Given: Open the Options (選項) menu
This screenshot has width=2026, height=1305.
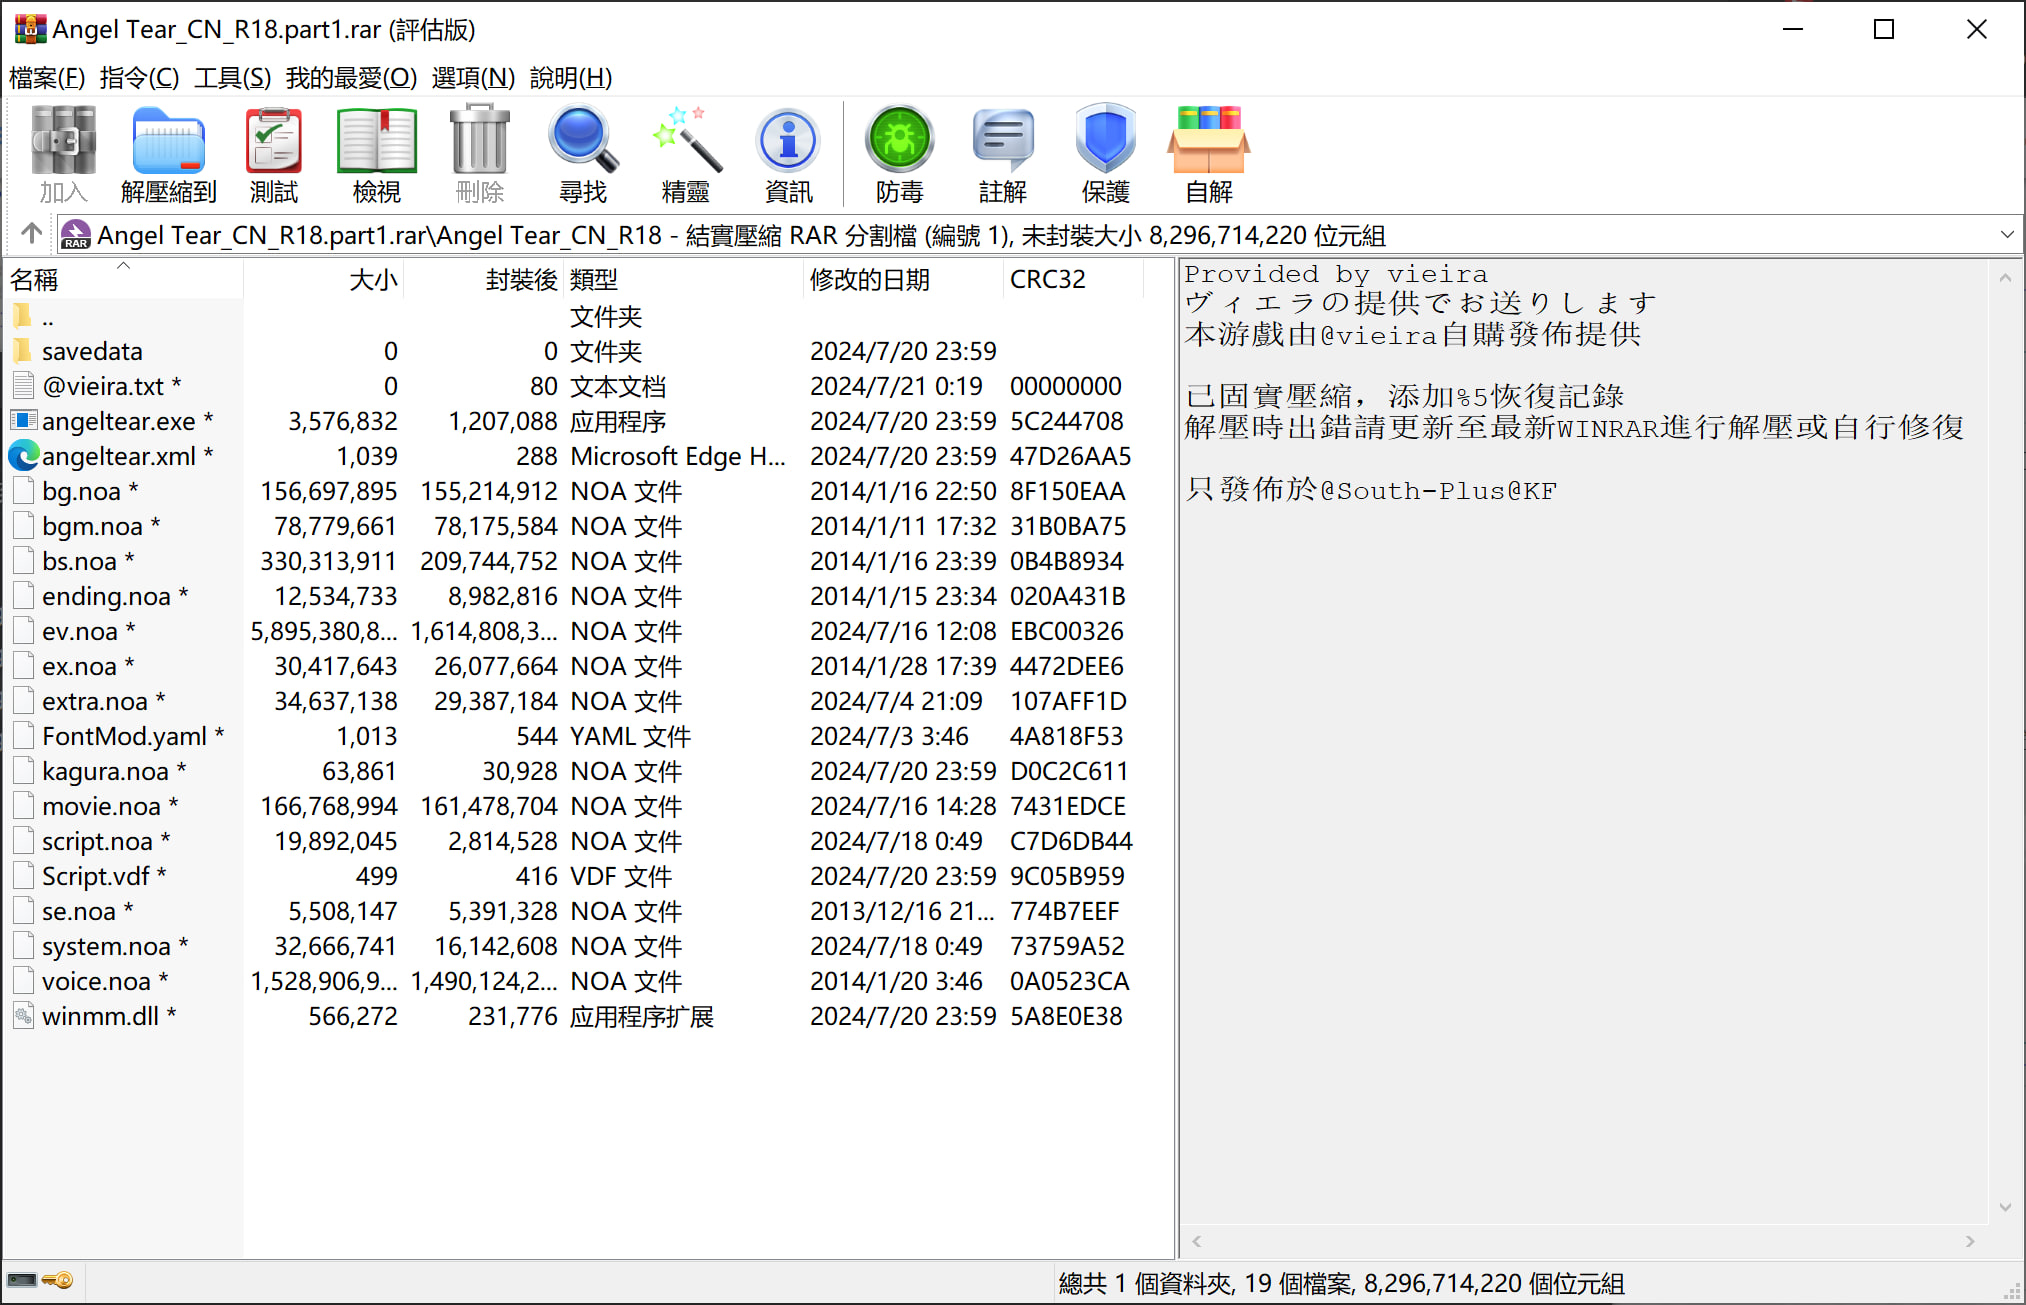Looking at the screenshot, I should (473, 77).
